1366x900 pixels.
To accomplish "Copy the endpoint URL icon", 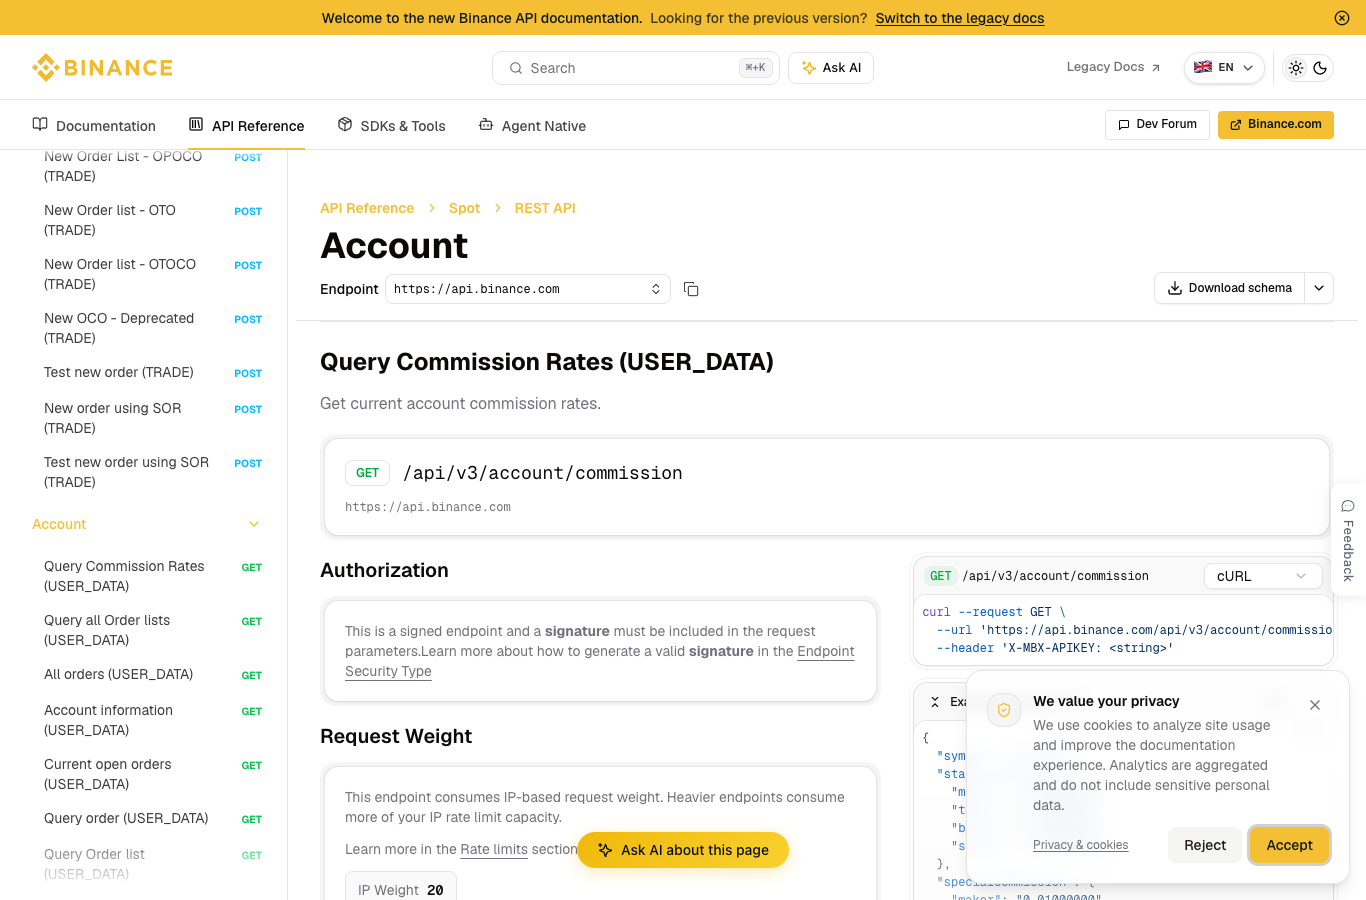I will click(x=691, y=289).
